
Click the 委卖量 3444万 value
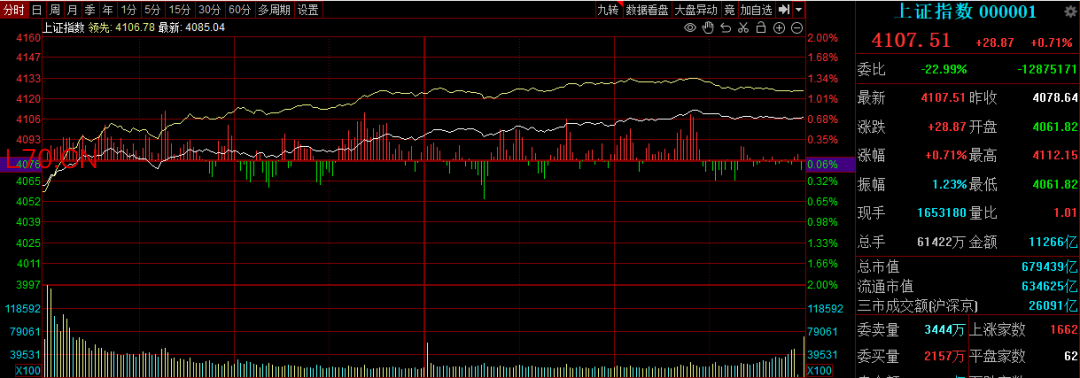(x=945, y=331)
